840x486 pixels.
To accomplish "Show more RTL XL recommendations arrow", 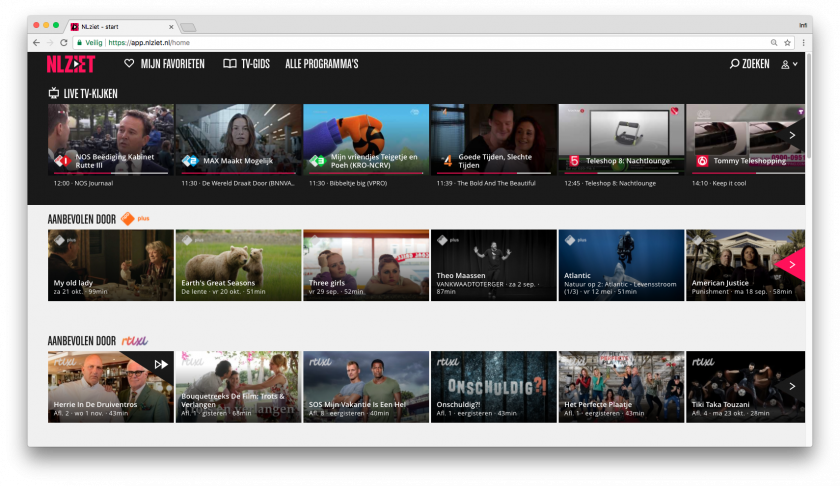I will (x=792, y=386).
